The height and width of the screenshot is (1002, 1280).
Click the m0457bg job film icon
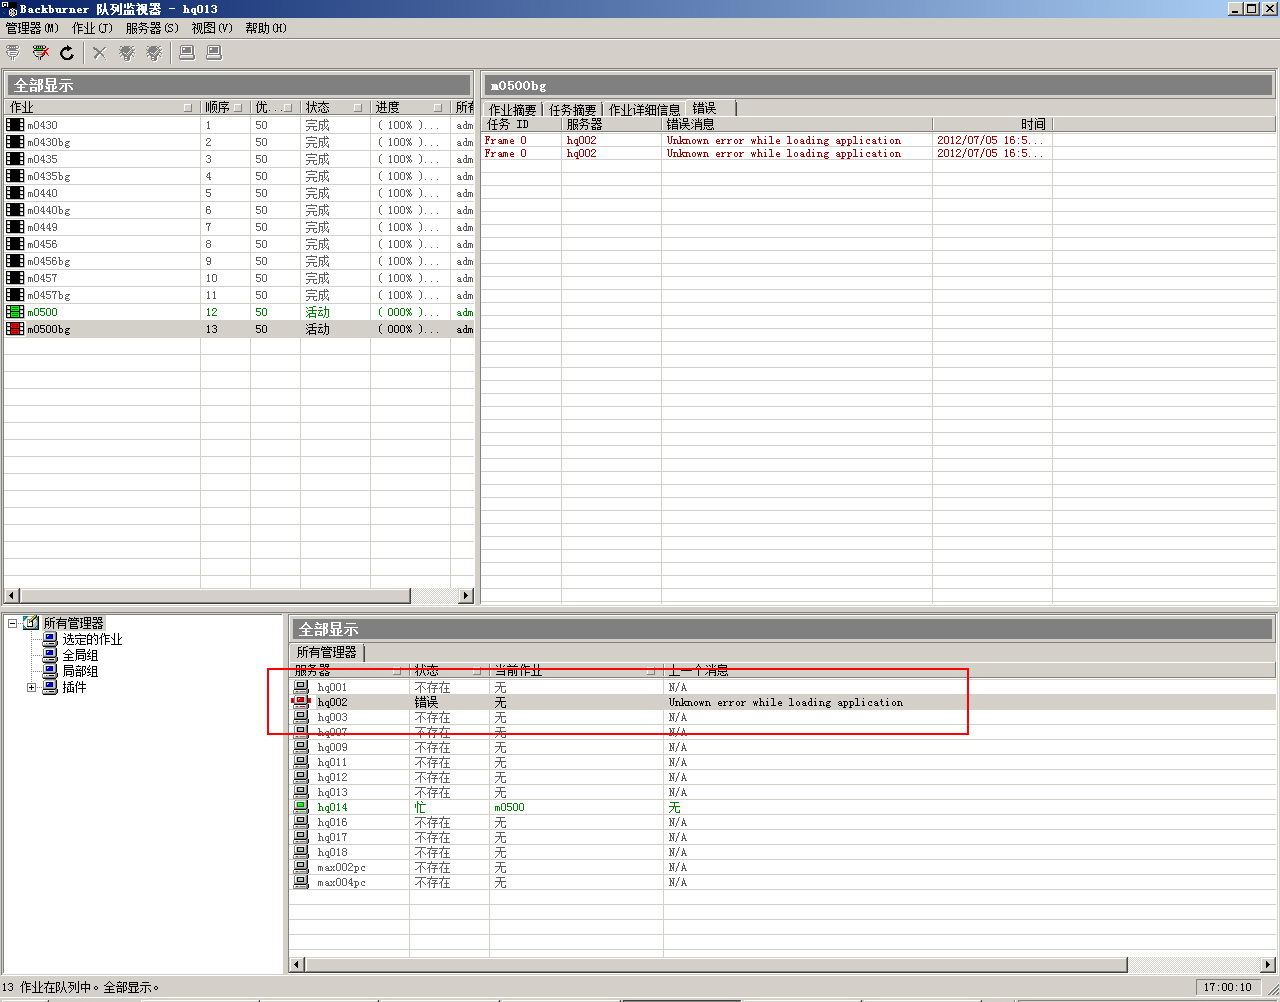pyautogui.click(x=15, y=295)
